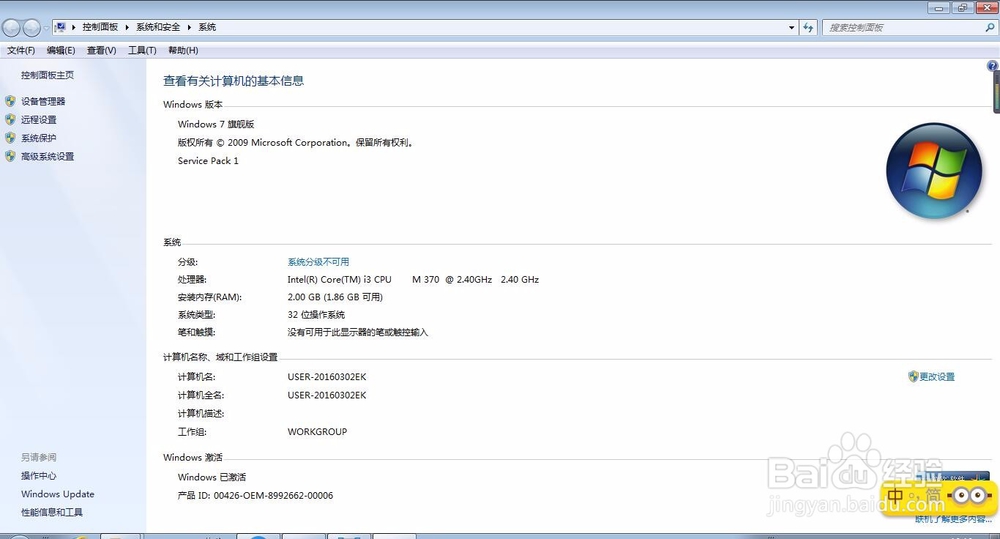Click Windows 已激活 status text
Image resolution: width=1000 pixels, height=539 pixels.
[212, 477]
